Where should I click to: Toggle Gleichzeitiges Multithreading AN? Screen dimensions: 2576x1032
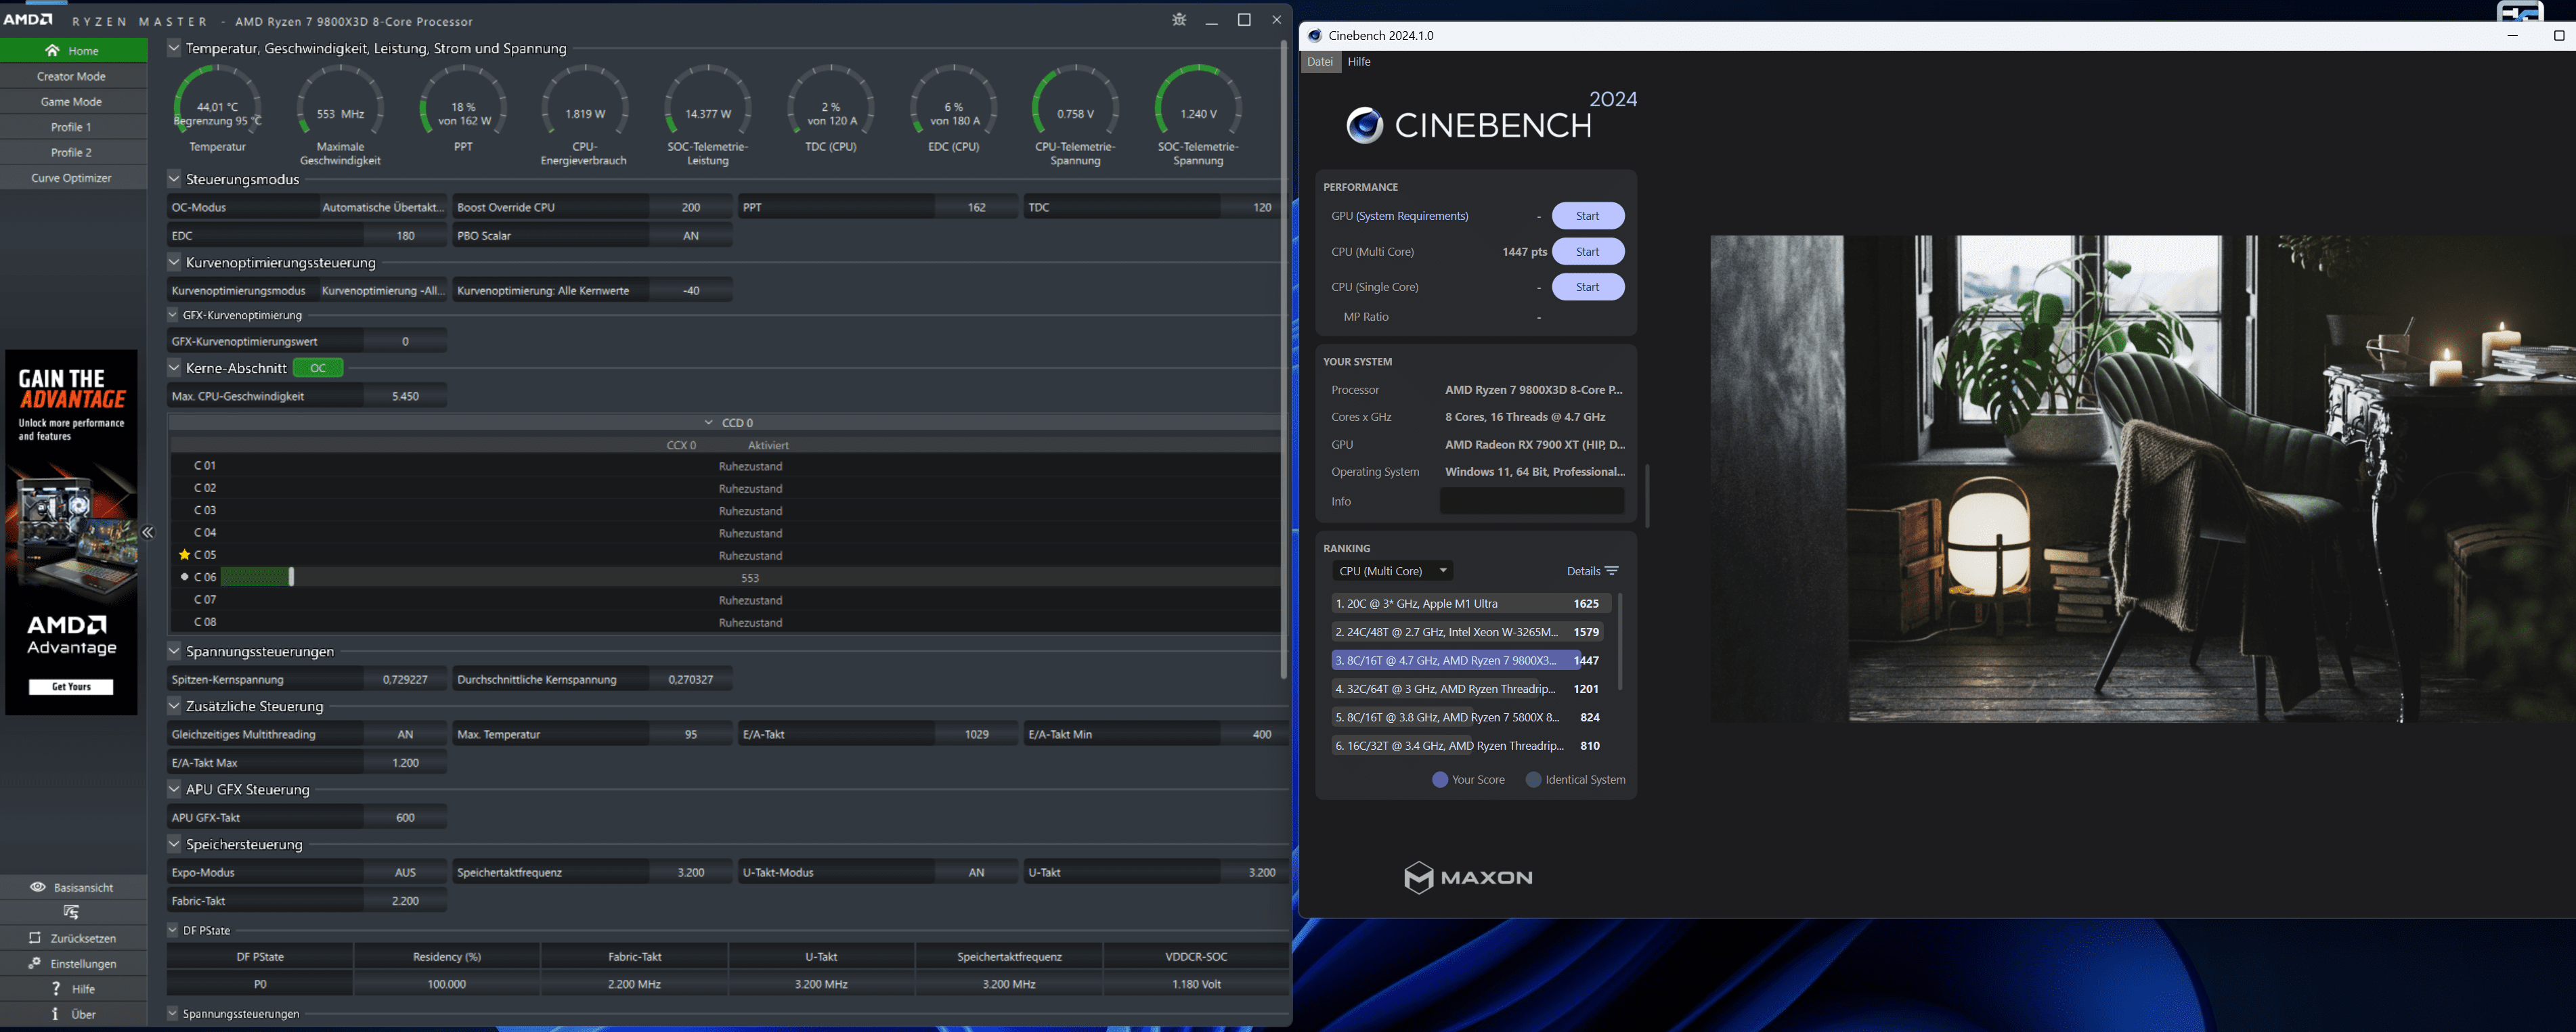tap(405, 734)
